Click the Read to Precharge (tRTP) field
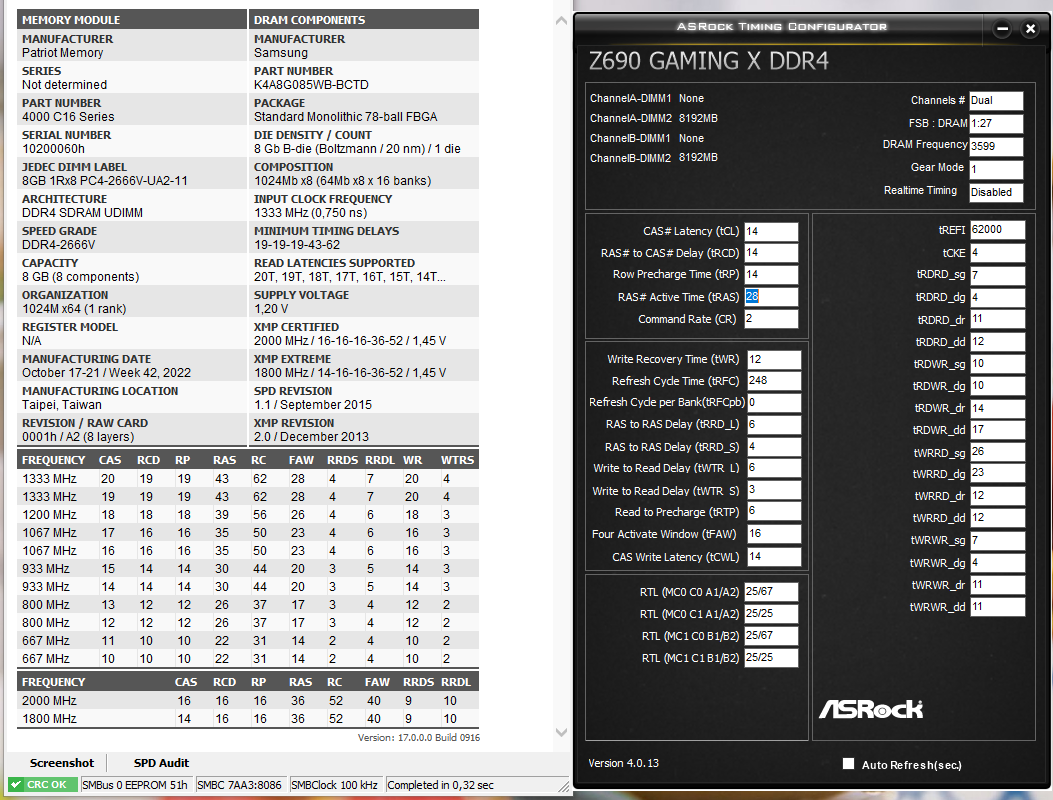Screen dimensions: 1053x800 (x=774, y=511)
